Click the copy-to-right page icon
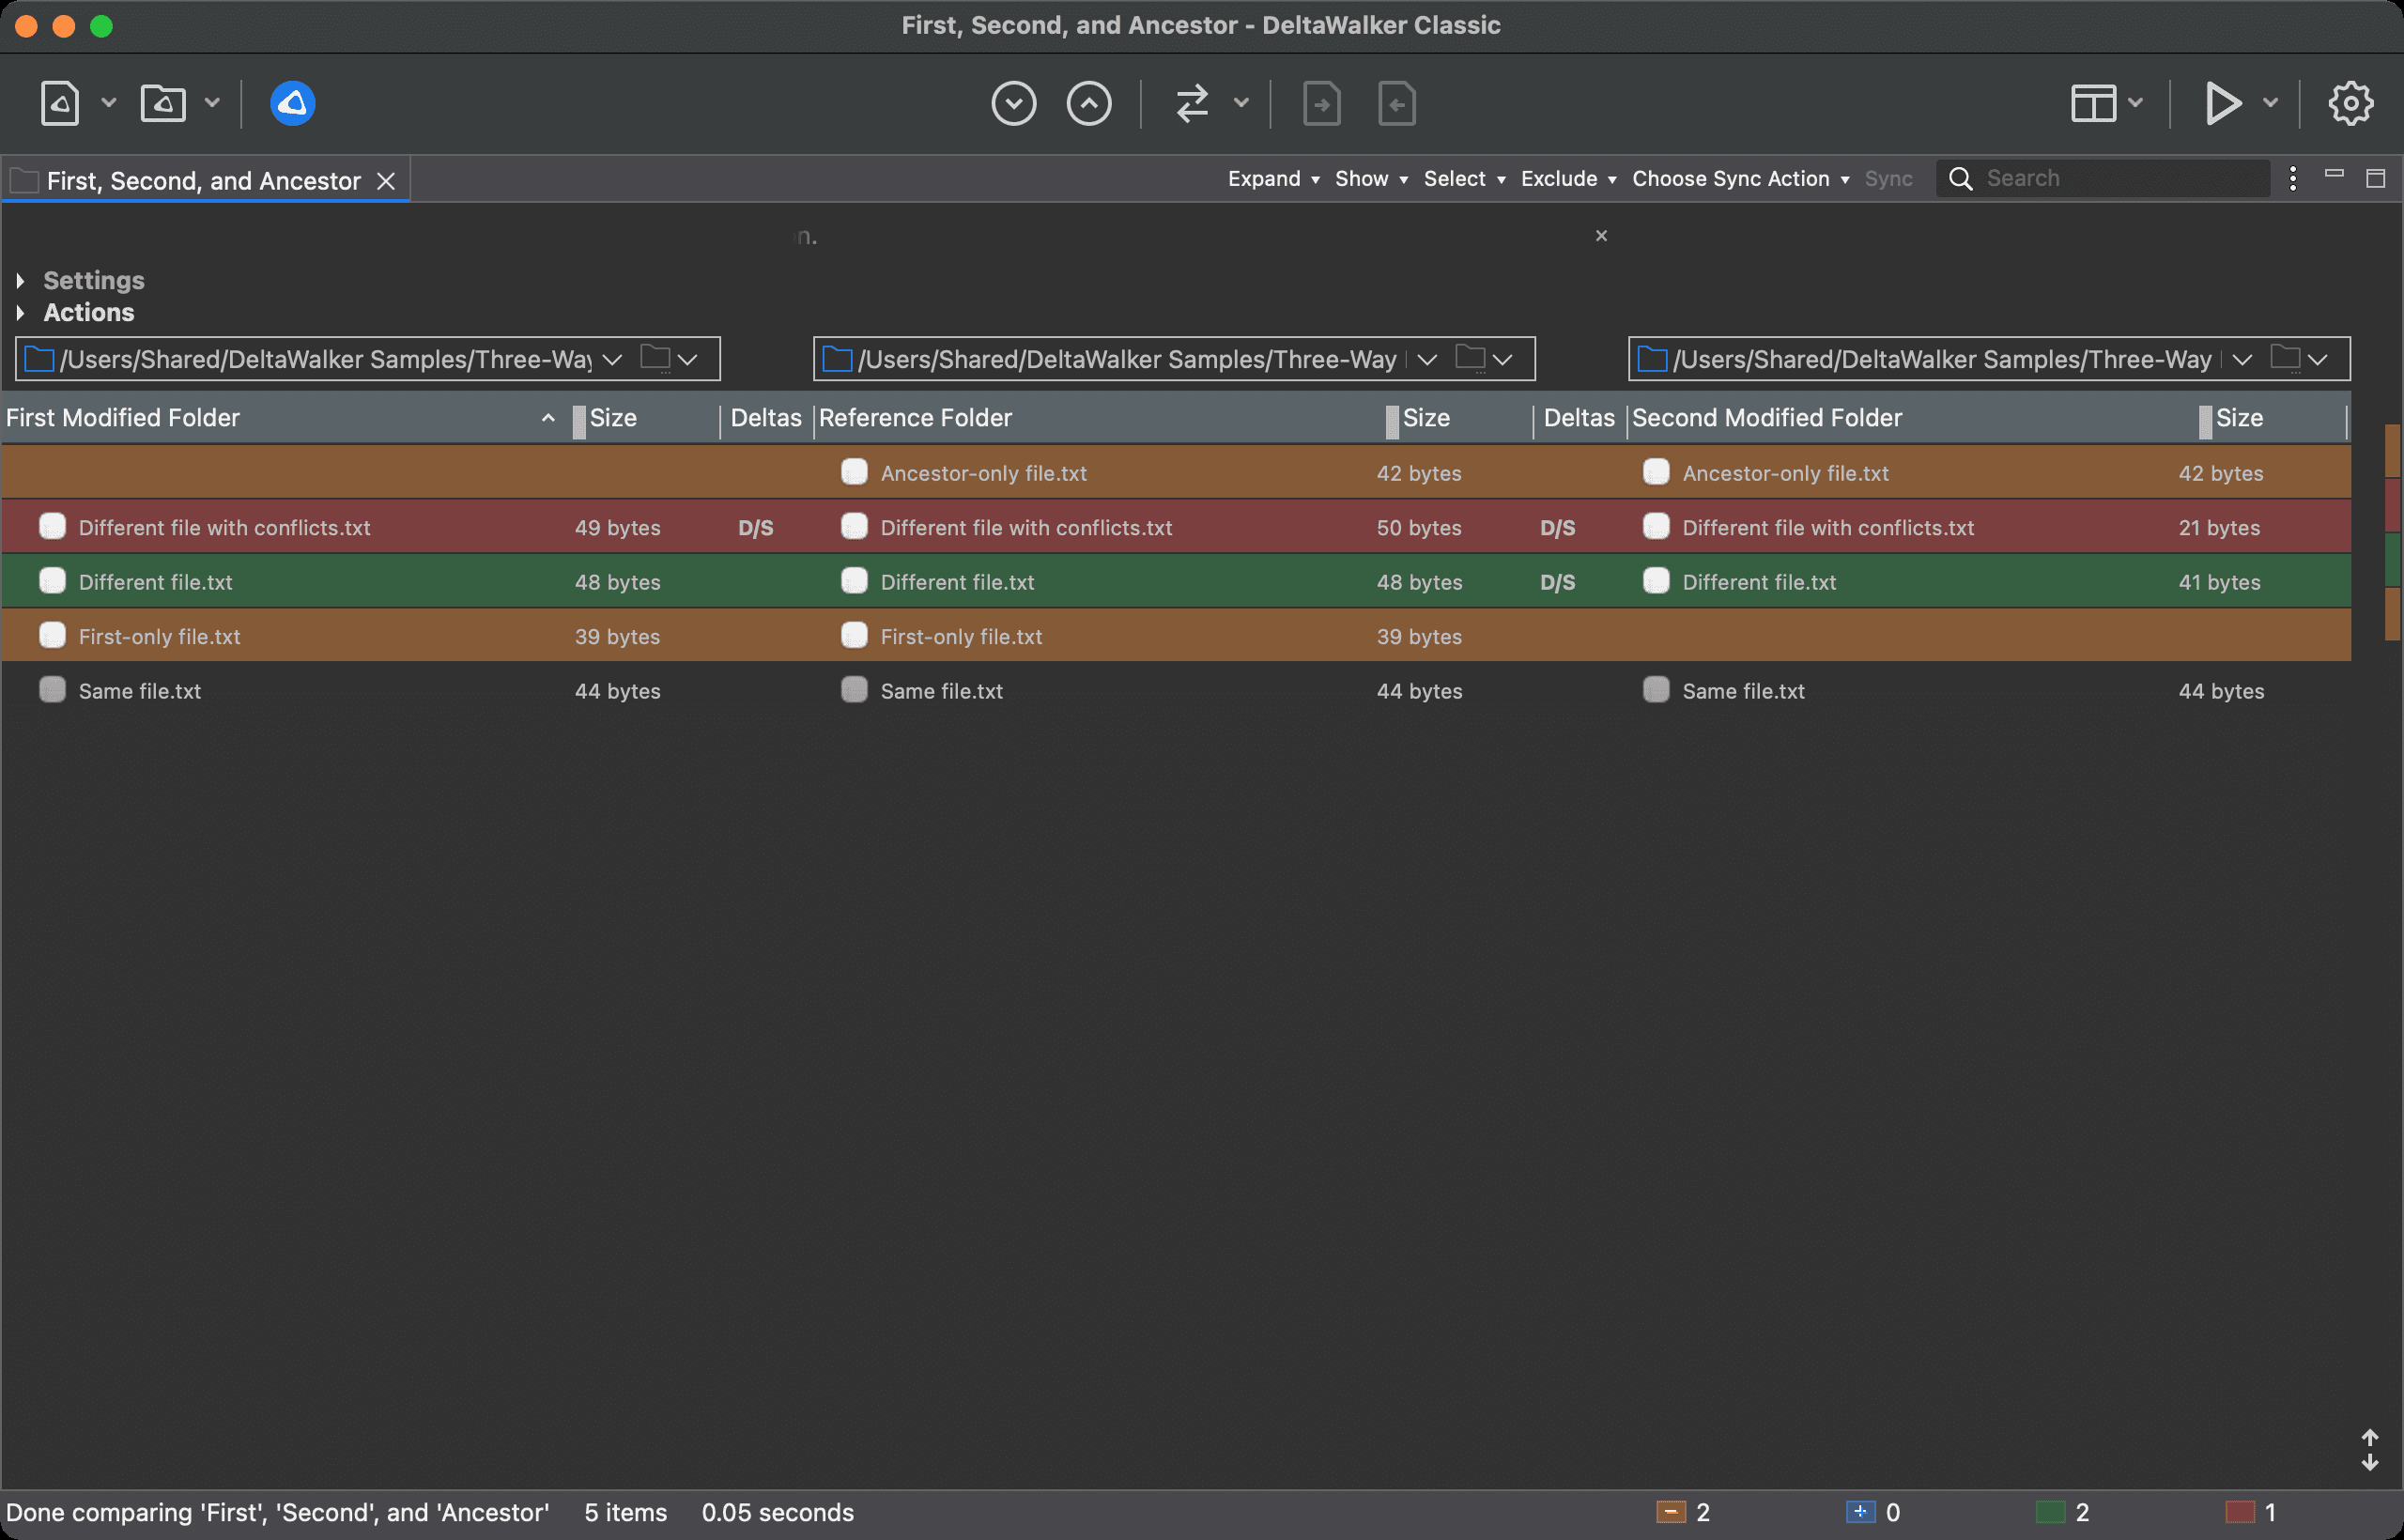 point(1321,103)
